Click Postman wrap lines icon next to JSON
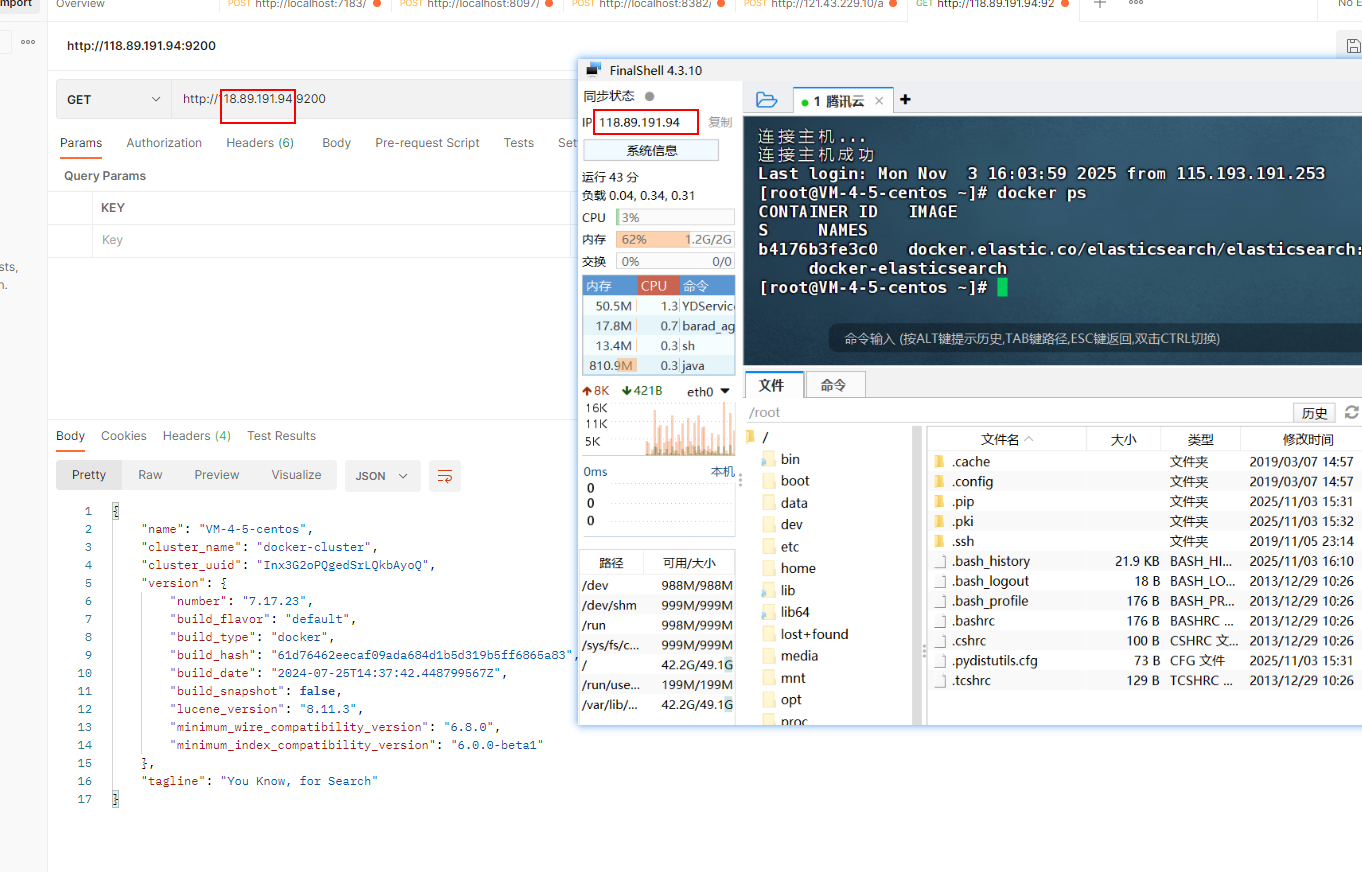 [x=445, y=476]
